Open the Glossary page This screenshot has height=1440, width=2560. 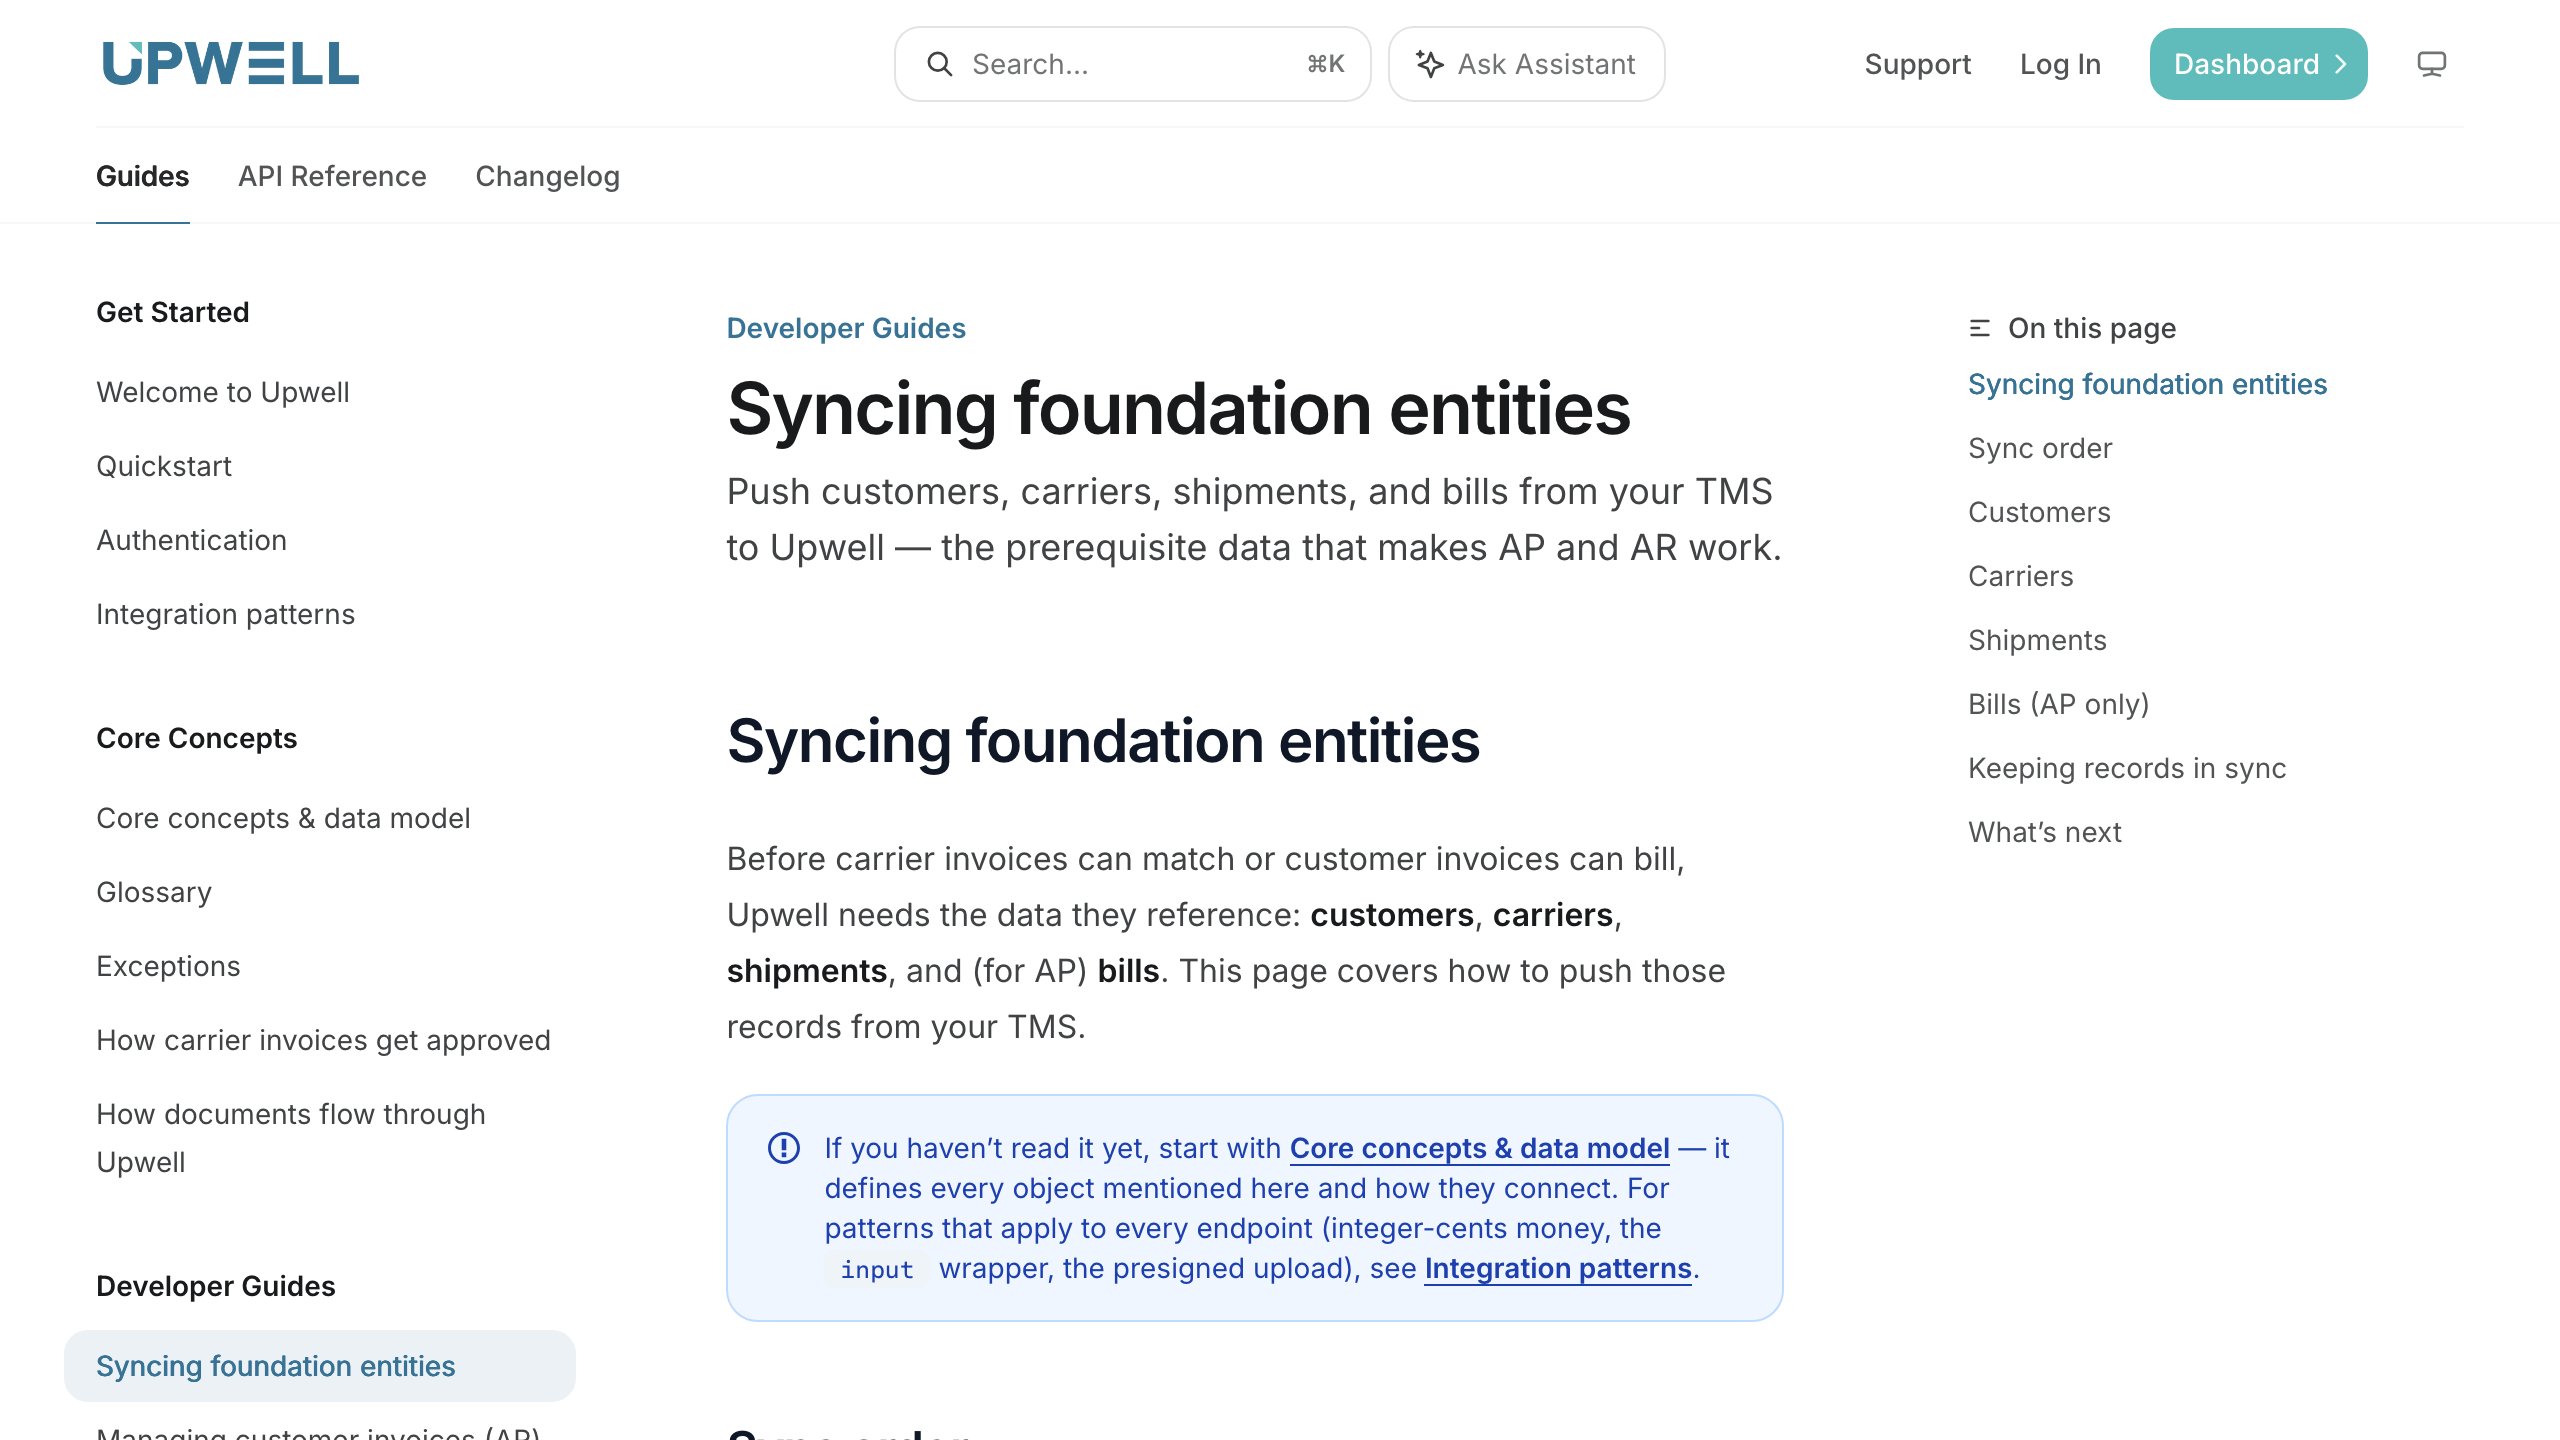(154, 892)
